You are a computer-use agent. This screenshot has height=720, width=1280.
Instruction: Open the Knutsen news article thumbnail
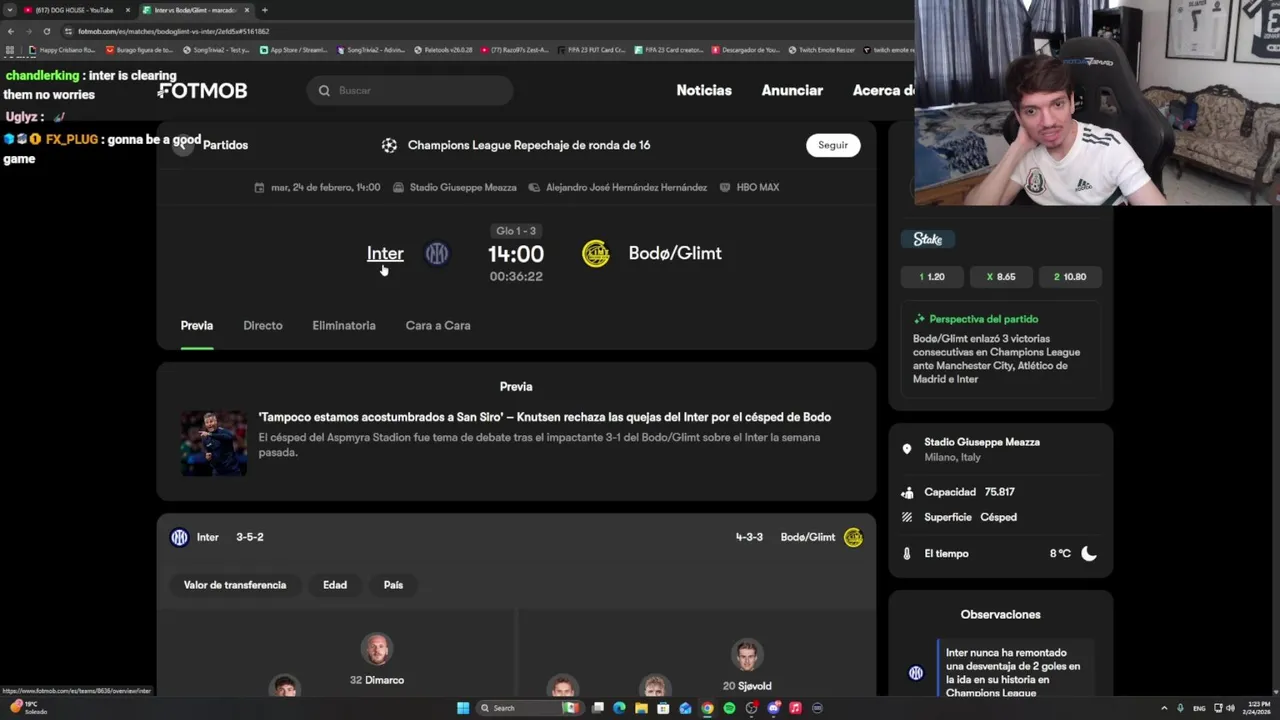[214, 443]
